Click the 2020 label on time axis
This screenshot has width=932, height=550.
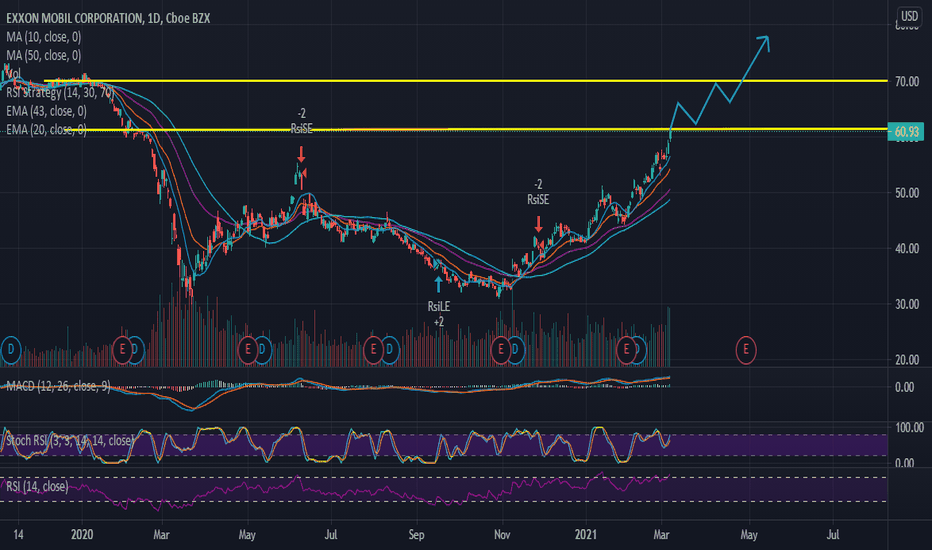pyautogui.click(x=82, y=534)
